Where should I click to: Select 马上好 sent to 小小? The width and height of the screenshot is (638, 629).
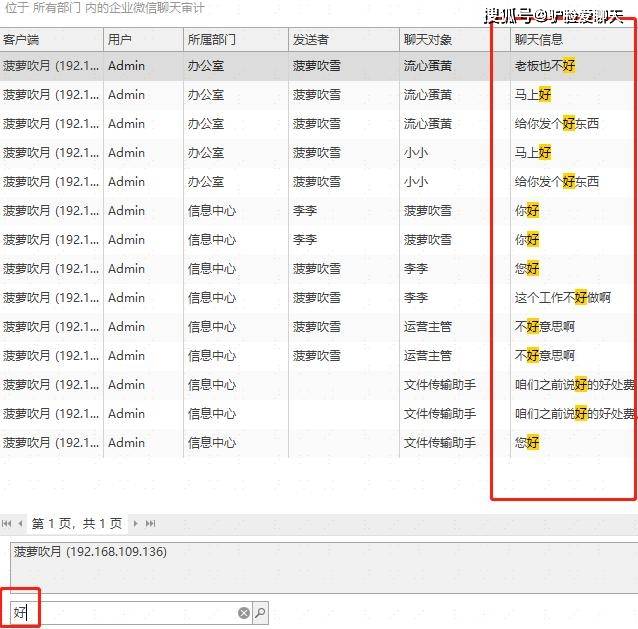(x=533, y=153)
